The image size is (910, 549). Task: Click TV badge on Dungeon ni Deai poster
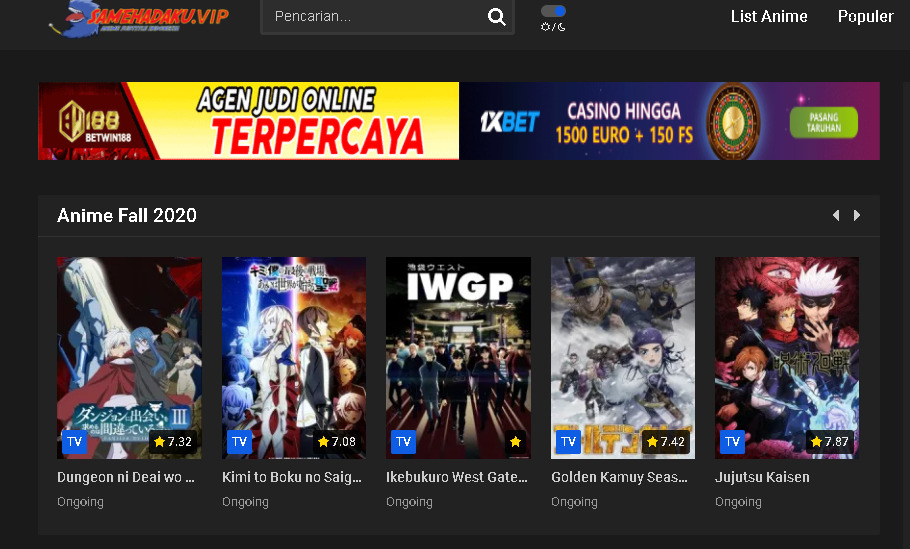pos(75,442)
